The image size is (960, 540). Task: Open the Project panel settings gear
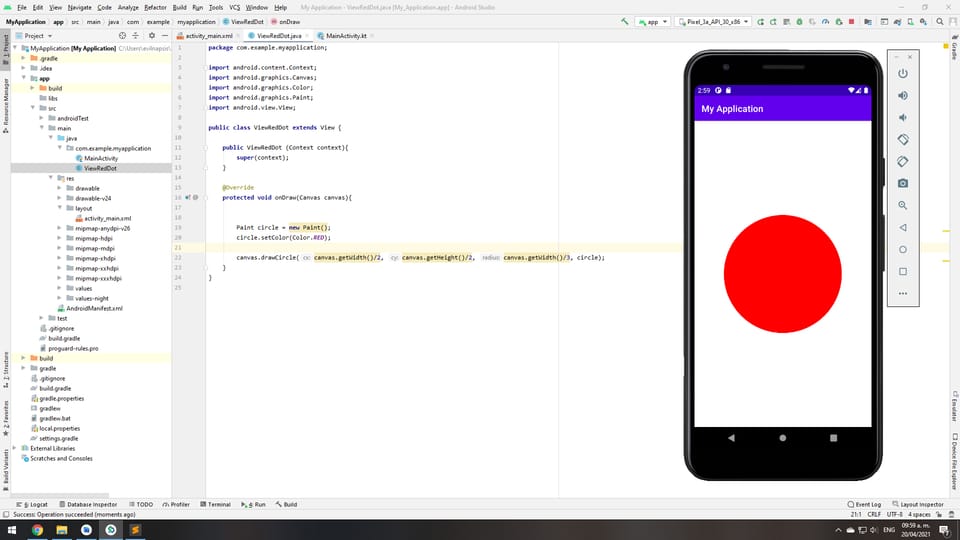(152, 36)
